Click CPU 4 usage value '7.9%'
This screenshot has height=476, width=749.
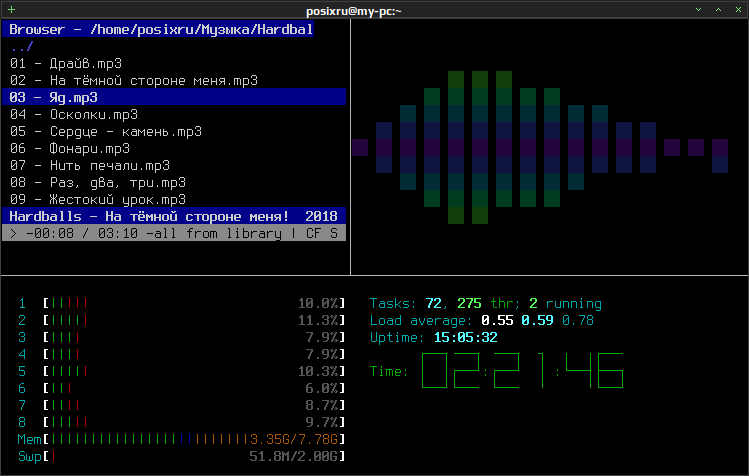point(321,354)
